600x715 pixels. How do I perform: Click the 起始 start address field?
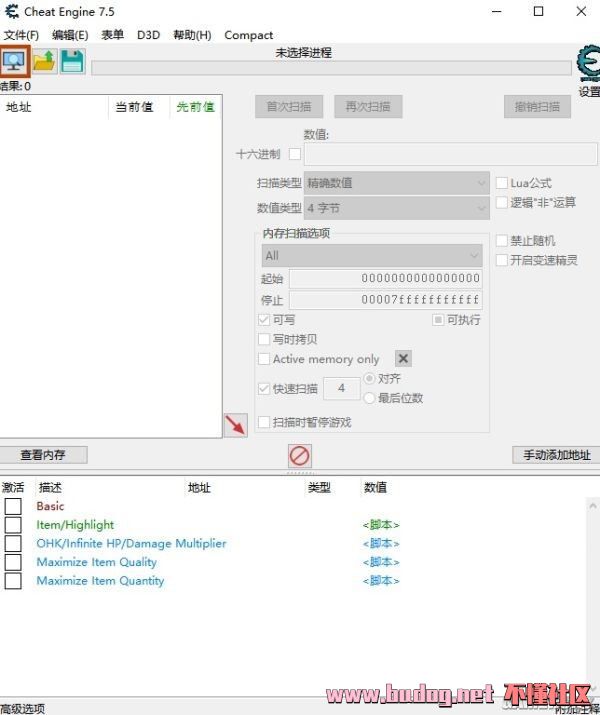pos(385,278)
